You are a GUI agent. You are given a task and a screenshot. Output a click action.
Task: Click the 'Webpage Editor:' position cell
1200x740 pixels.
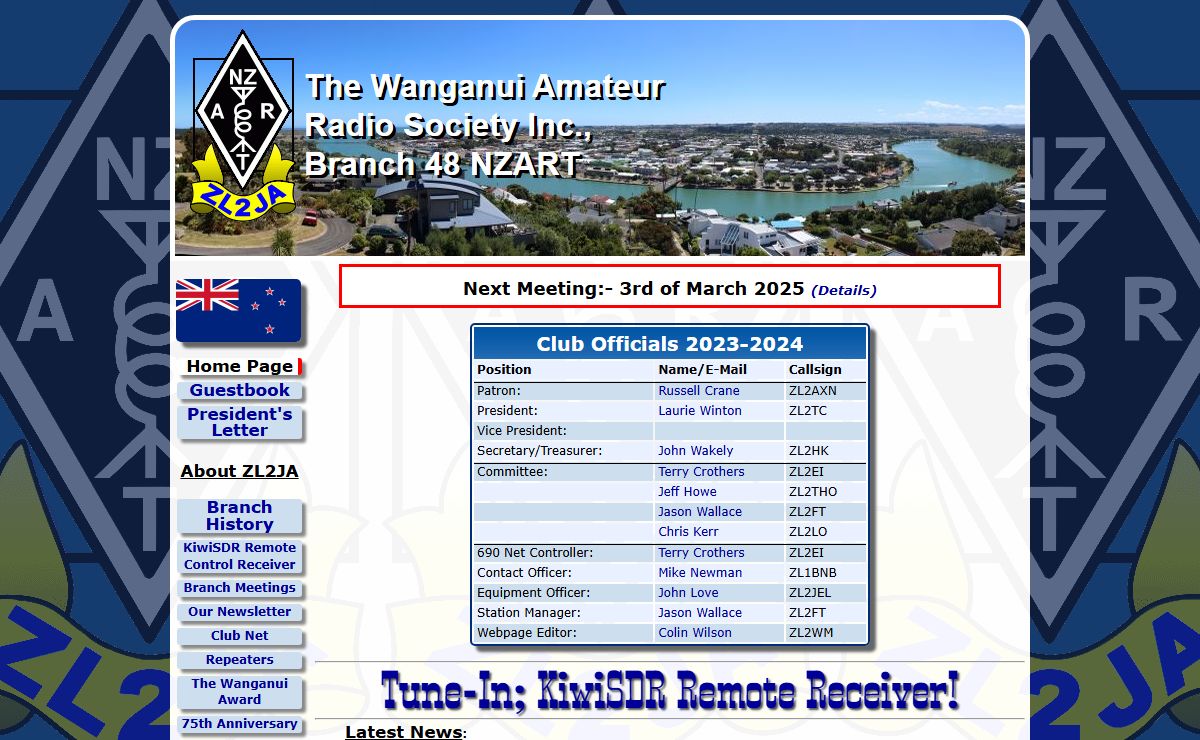(x=564, y=633)
